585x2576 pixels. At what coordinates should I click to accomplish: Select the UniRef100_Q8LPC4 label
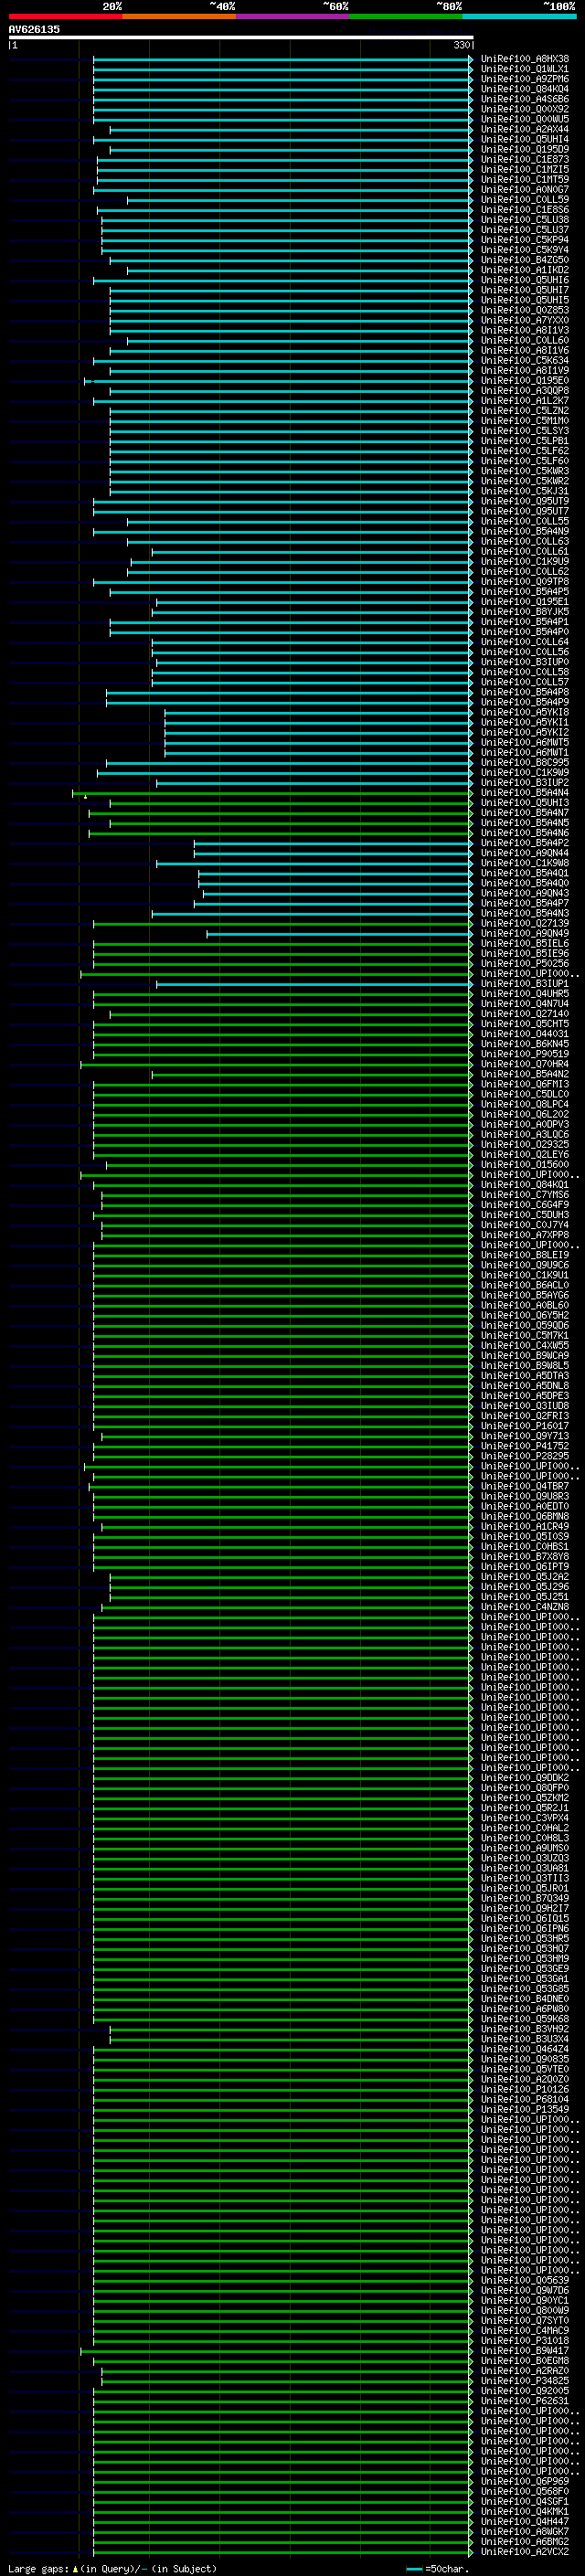[x=525, y=1105]
